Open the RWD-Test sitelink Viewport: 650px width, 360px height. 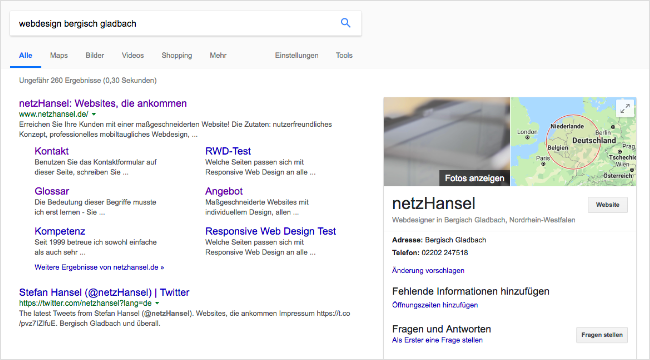pos(228,151)
